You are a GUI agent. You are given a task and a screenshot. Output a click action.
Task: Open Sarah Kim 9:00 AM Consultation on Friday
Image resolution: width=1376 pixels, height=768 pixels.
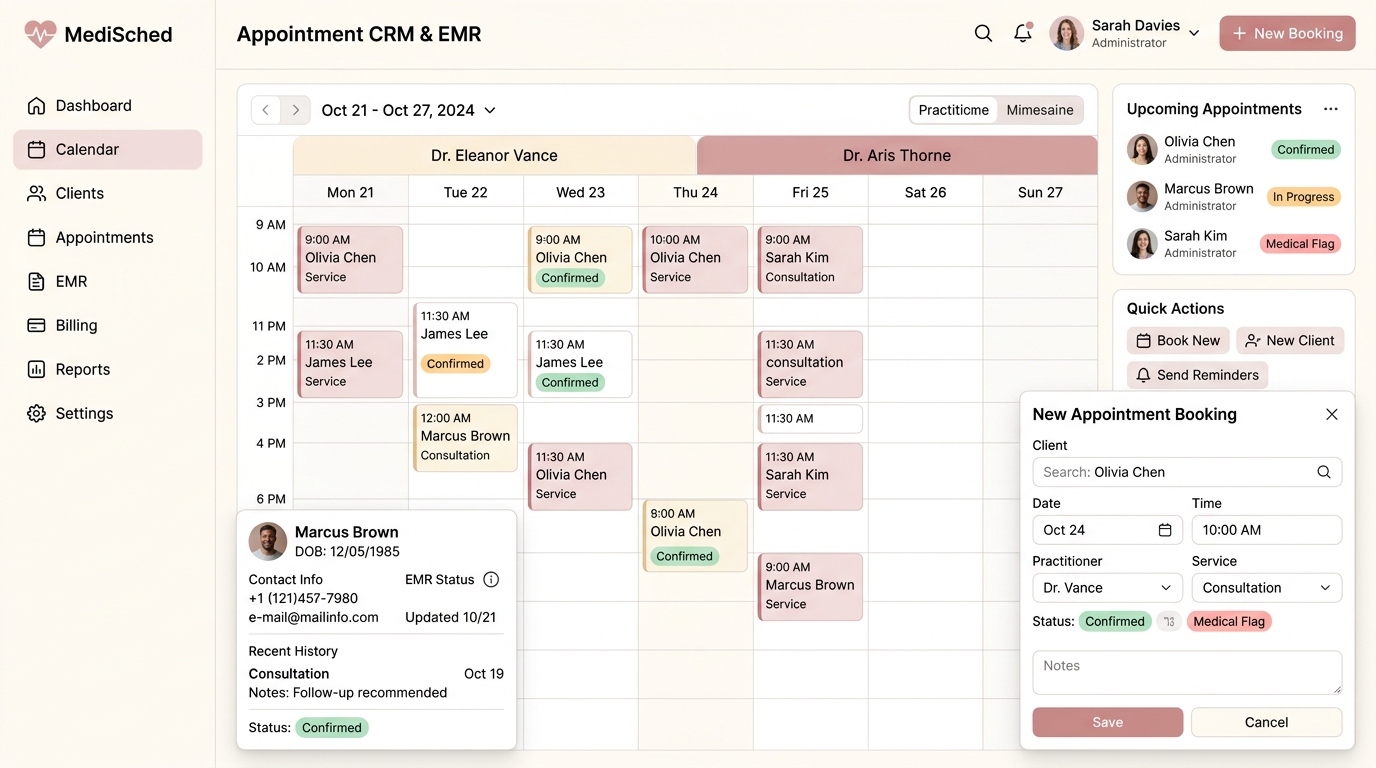810,259
